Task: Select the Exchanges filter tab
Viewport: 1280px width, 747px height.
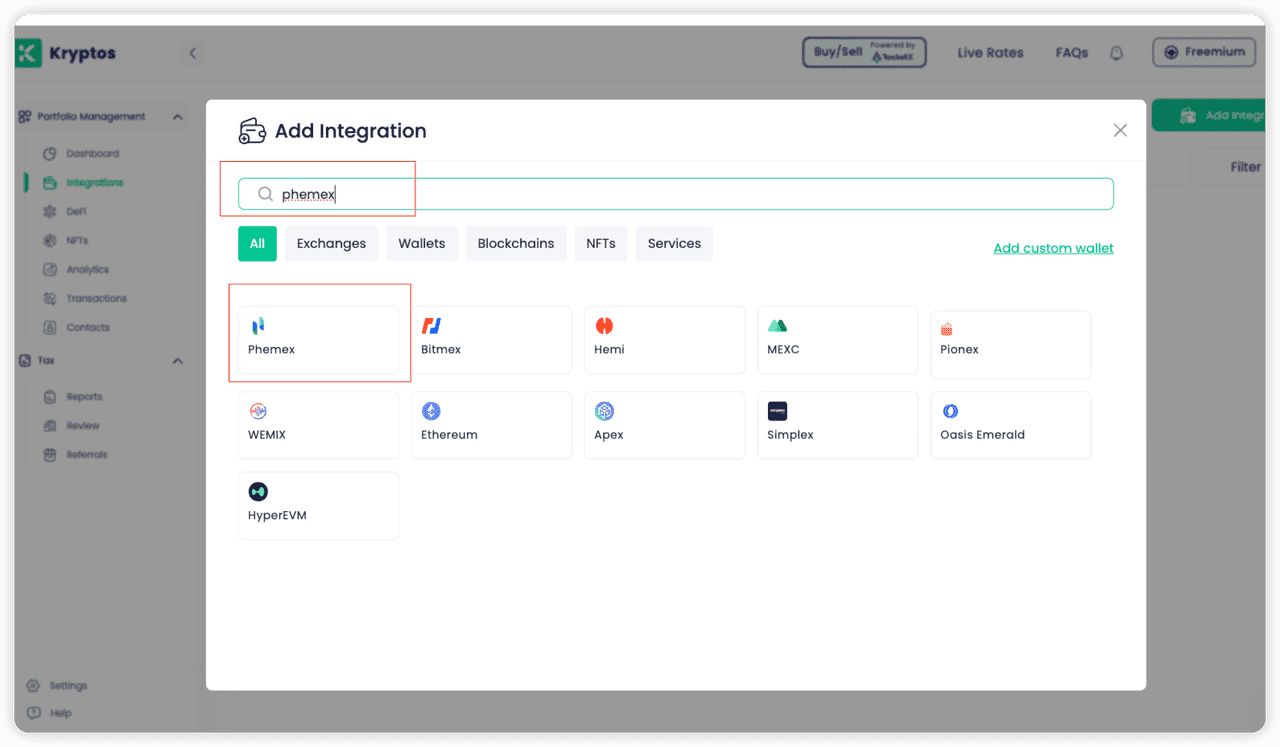Action: tap(331, 244)
